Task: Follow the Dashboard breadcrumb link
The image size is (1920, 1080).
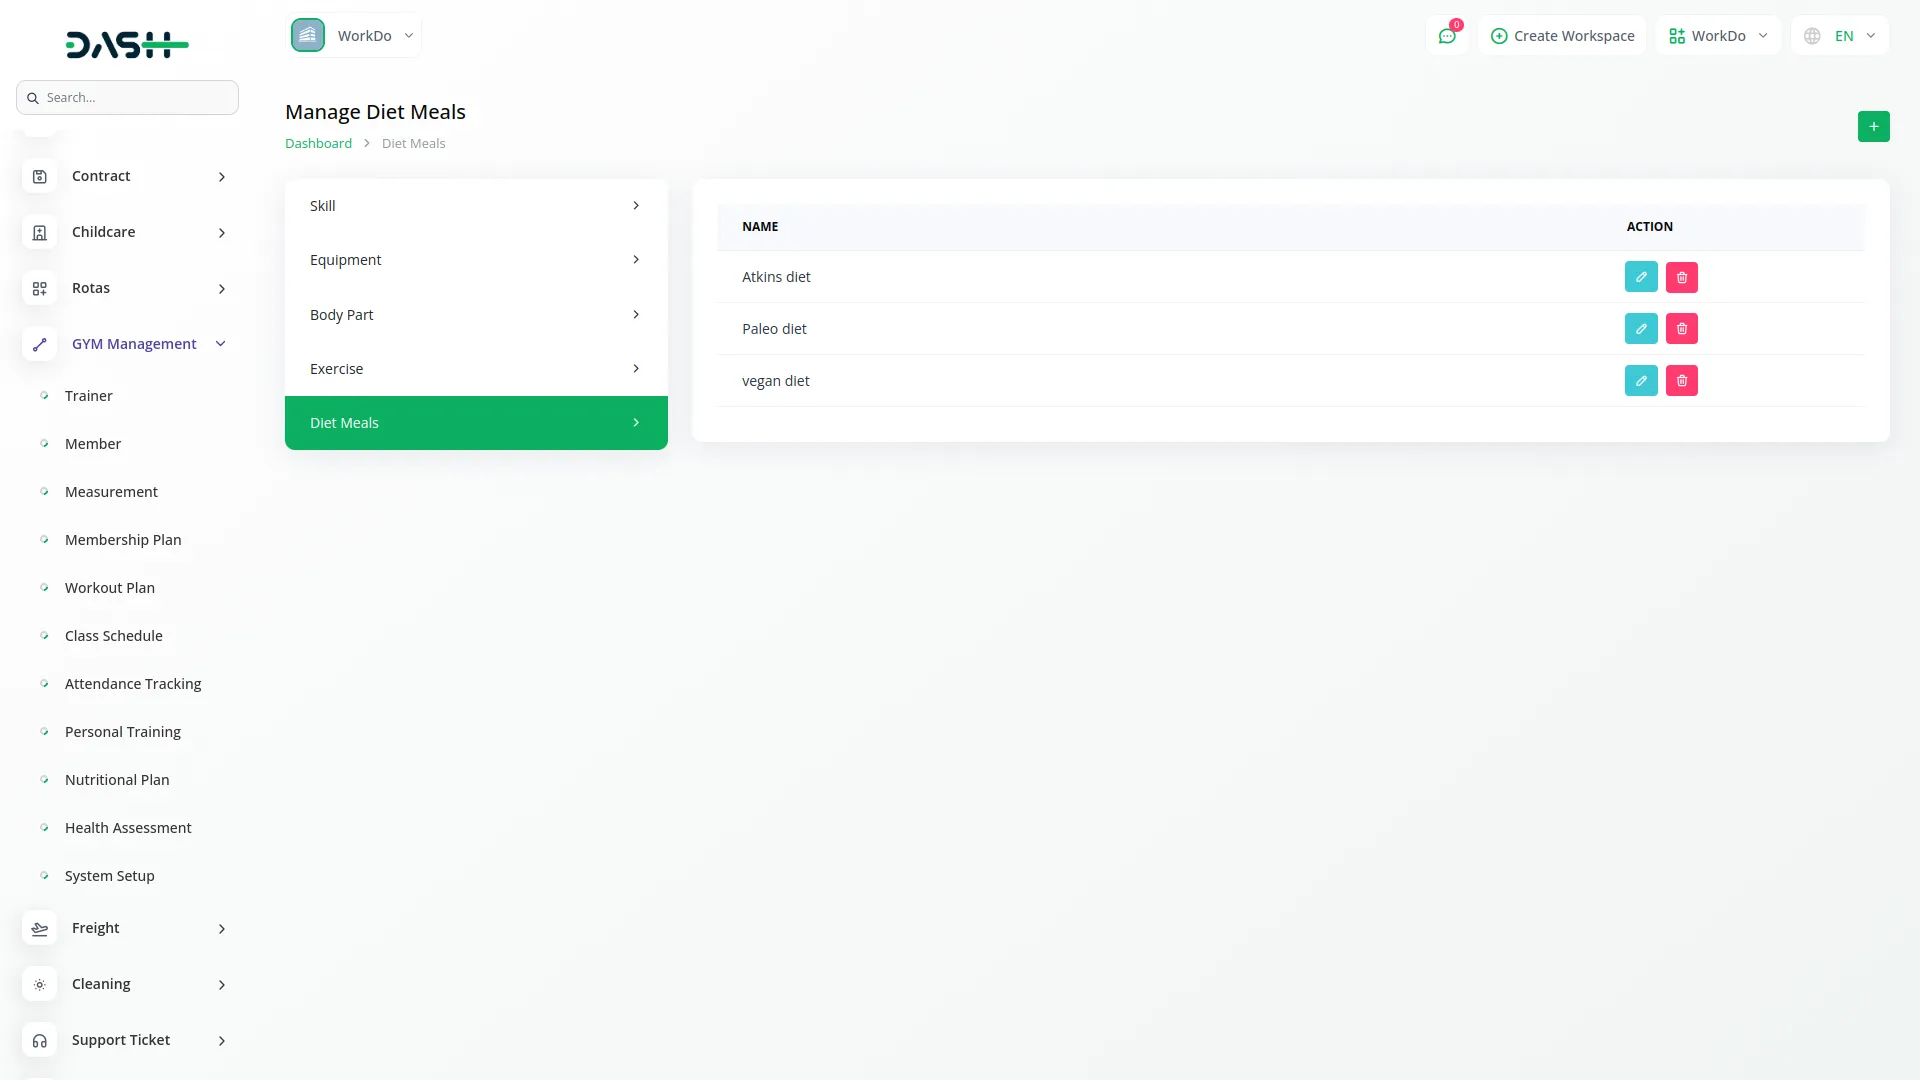Action: coord(318,144)
